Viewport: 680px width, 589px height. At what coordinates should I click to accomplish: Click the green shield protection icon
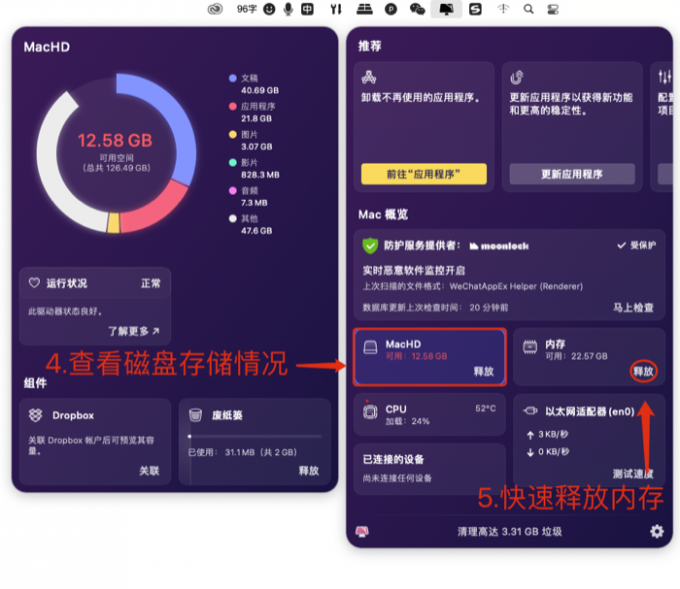point(370,245)
